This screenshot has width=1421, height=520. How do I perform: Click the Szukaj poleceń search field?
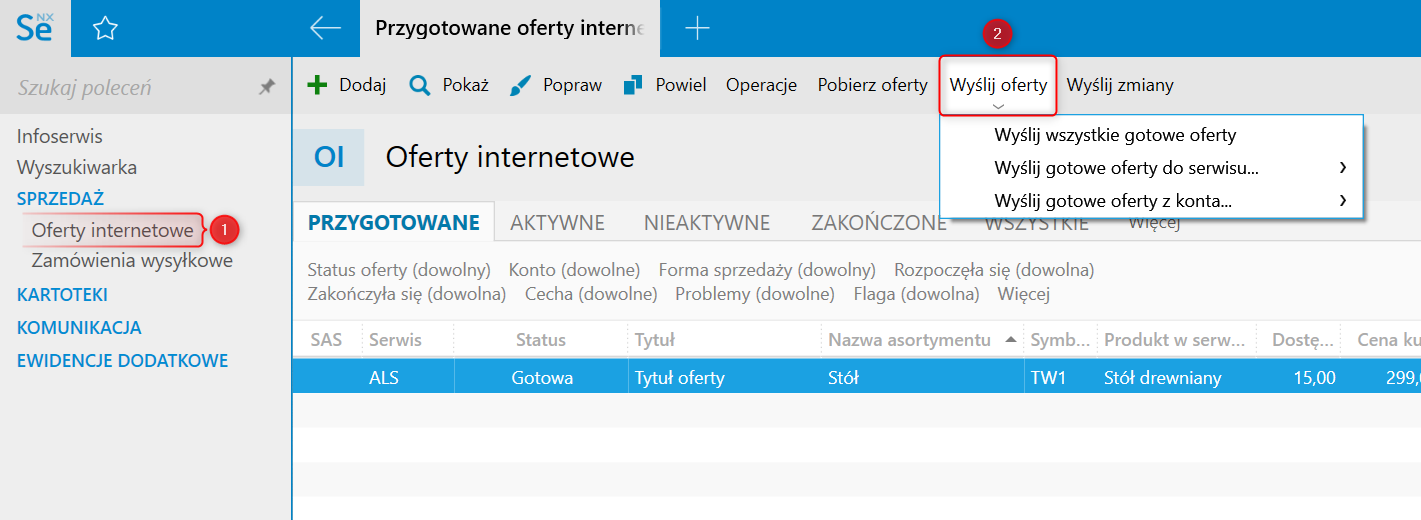(x=130, y=88)
